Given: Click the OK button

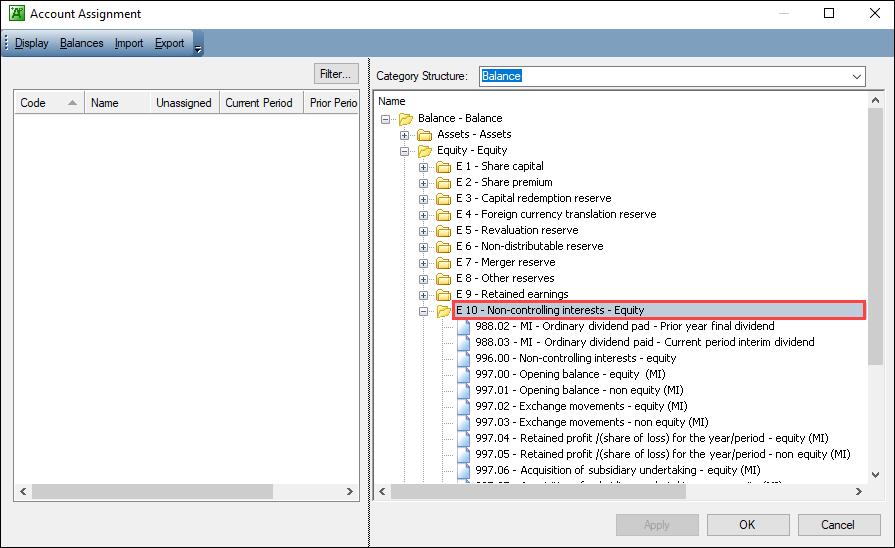Looking at the screenshot, I should pyautogui.click(x=747, y=525).
